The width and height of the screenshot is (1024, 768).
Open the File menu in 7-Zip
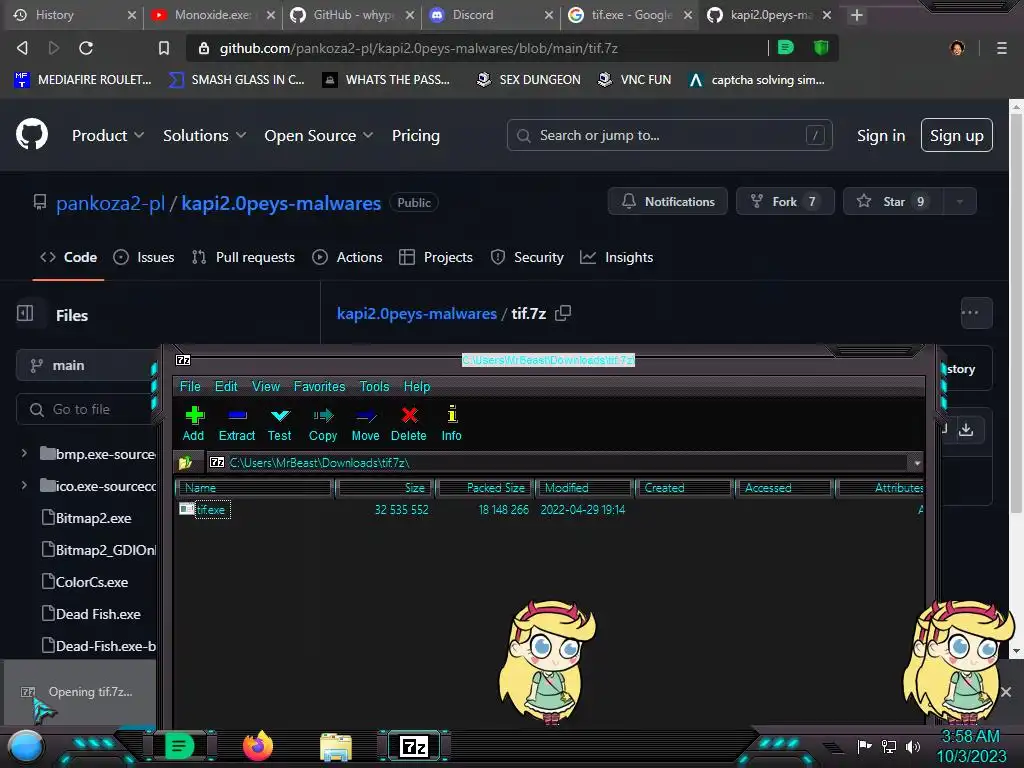[x=190, y=386]
